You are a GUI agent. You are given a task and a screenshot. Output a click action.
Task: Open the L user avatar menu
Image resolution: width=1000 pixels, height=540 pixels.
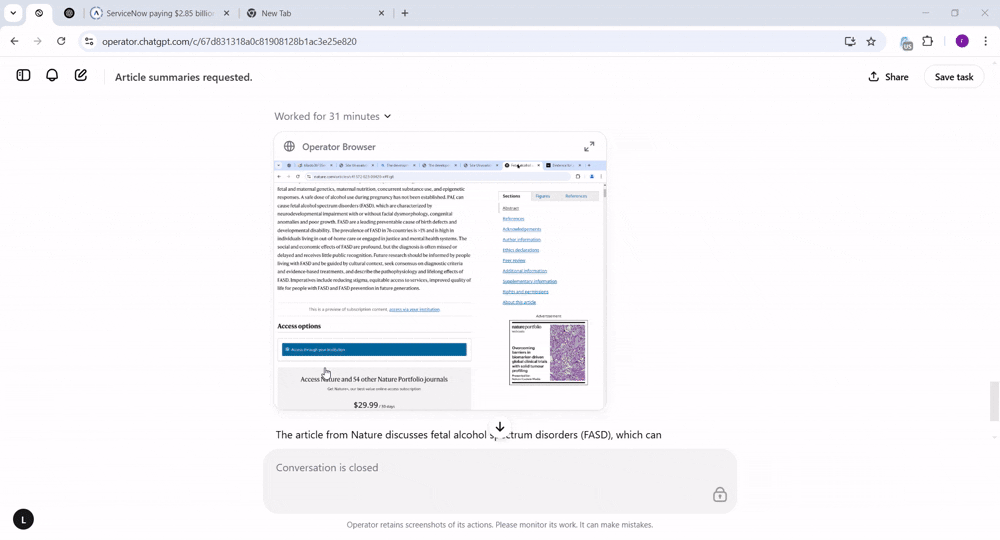pos(24,519)
